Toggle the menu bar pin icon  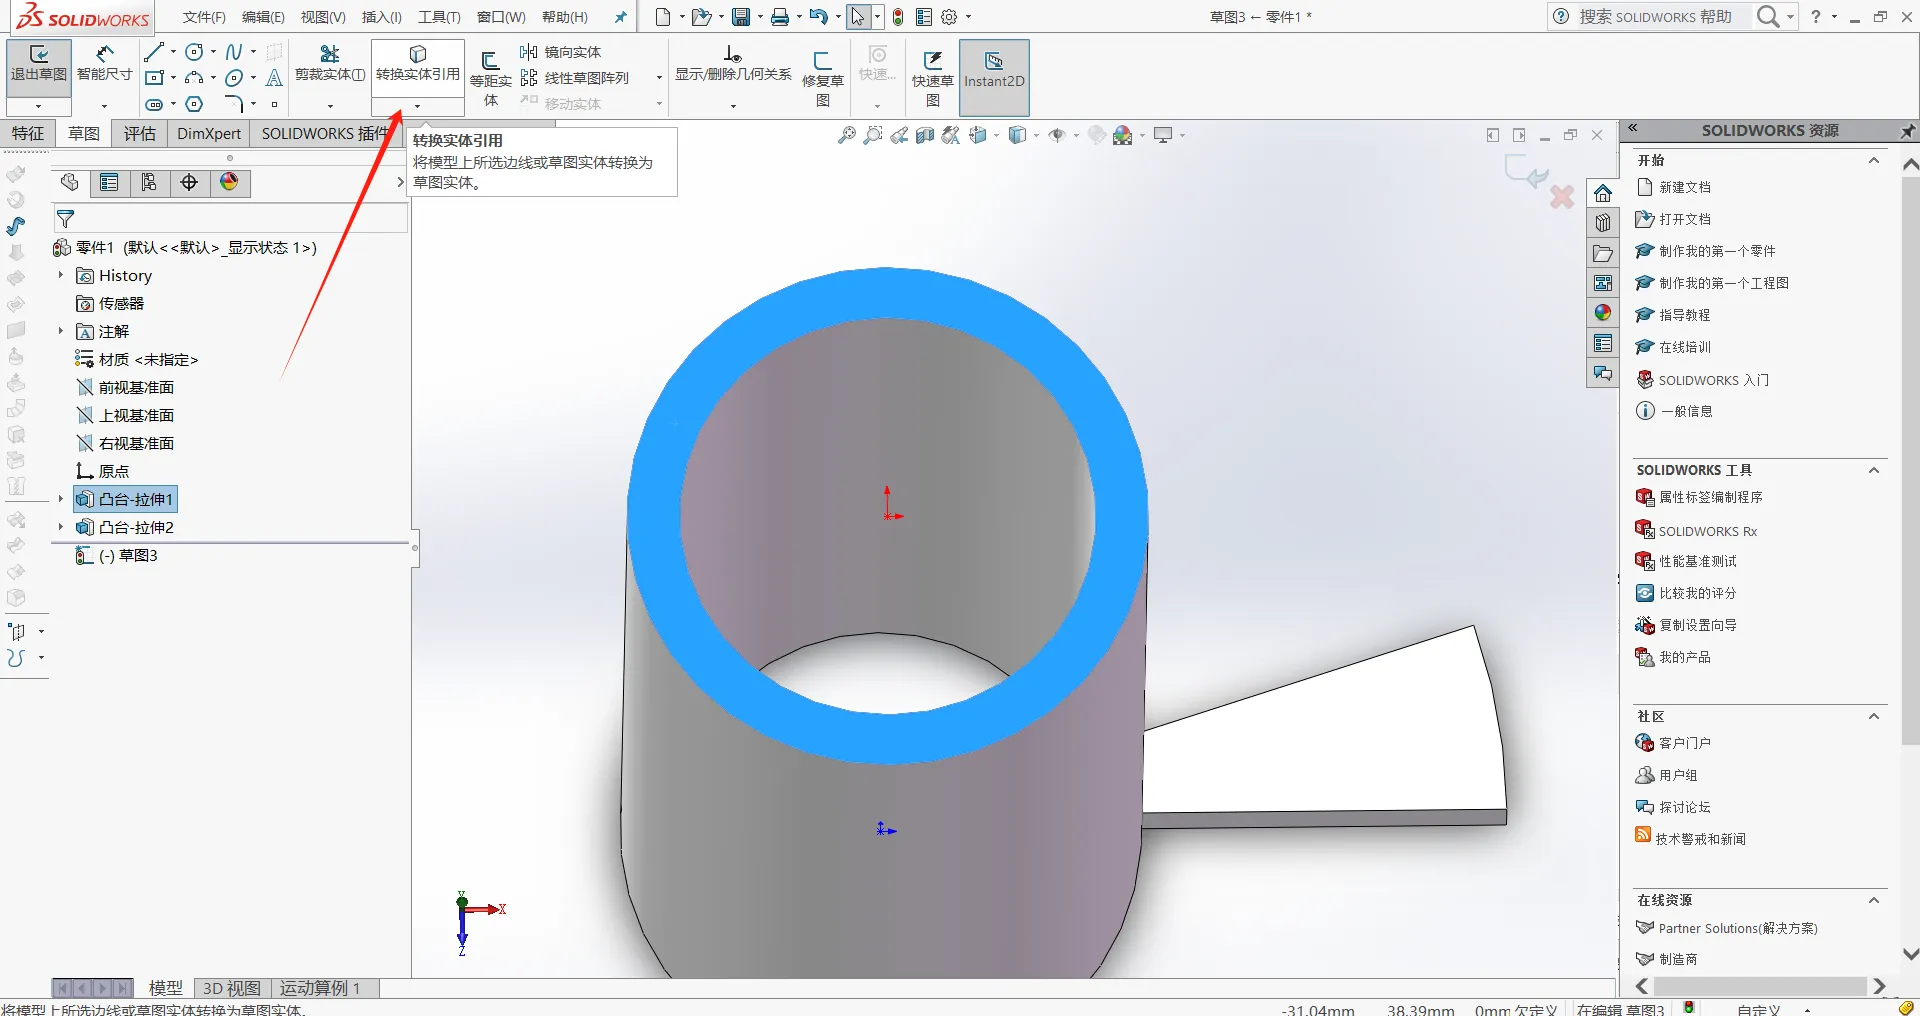pyautogui.click(x=621, y=17)
